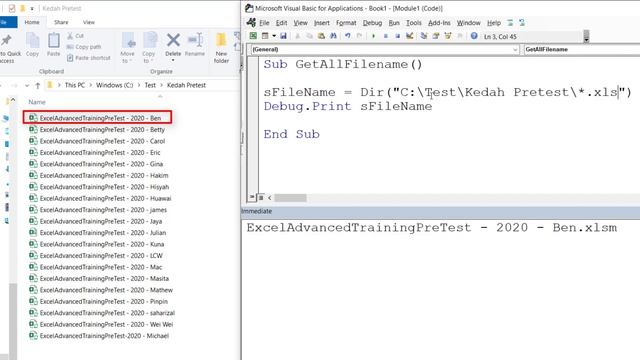Open the View menu in VBA editor
This screenshot has width=640, height=360.
(300, 23)
